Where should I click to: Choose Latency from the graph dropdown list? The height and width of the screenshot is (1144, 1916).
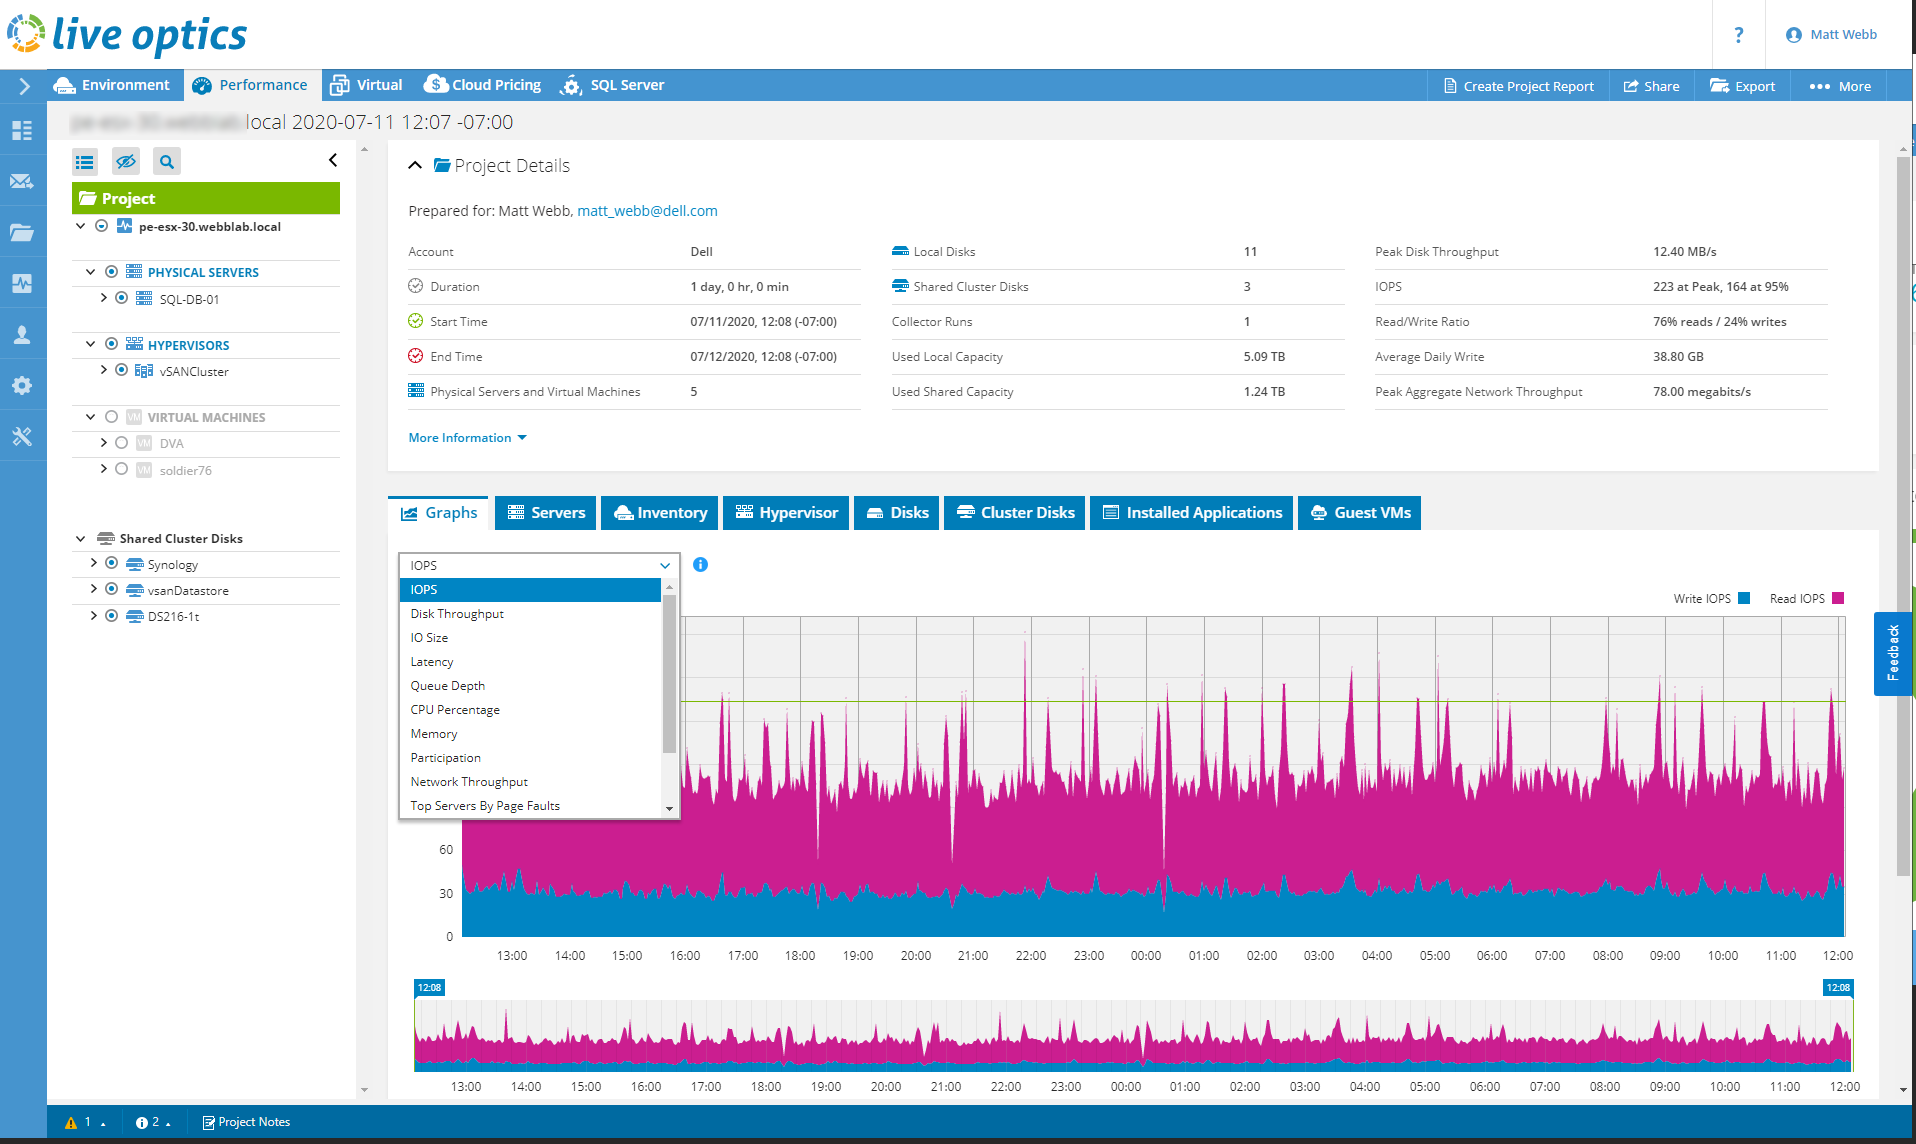click(432, 662)
